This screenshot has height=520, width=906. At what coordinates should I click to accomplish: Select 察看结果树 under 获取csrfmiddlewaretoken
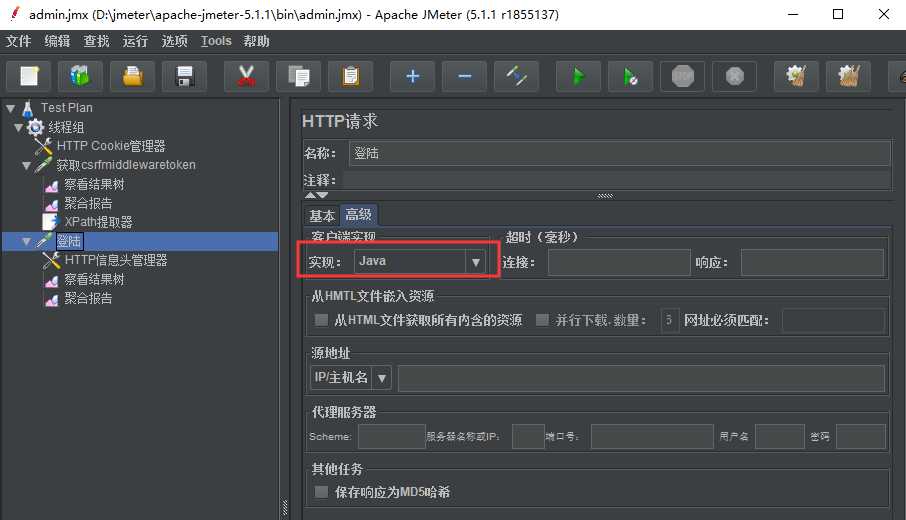coord(94,184)
